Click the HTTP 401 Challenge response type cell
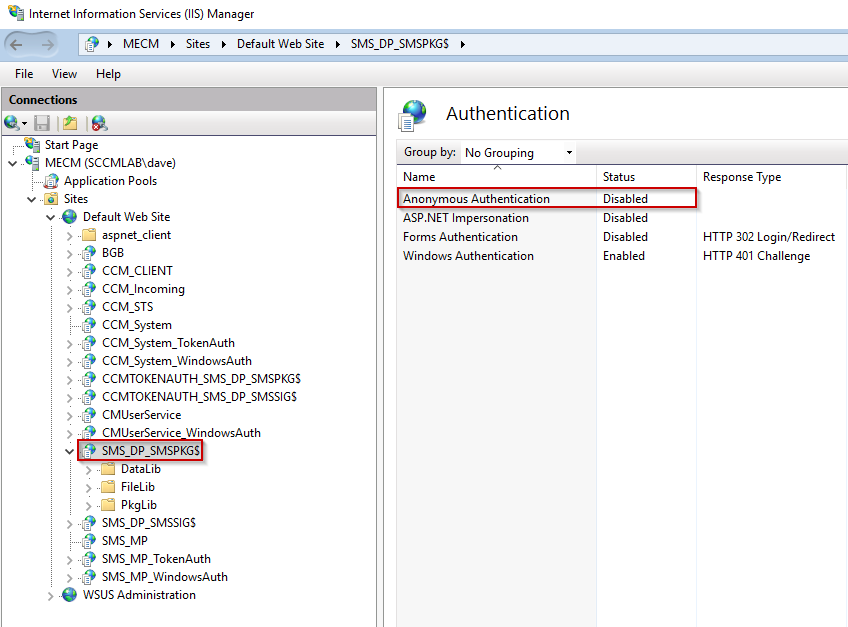 point(756,255)
